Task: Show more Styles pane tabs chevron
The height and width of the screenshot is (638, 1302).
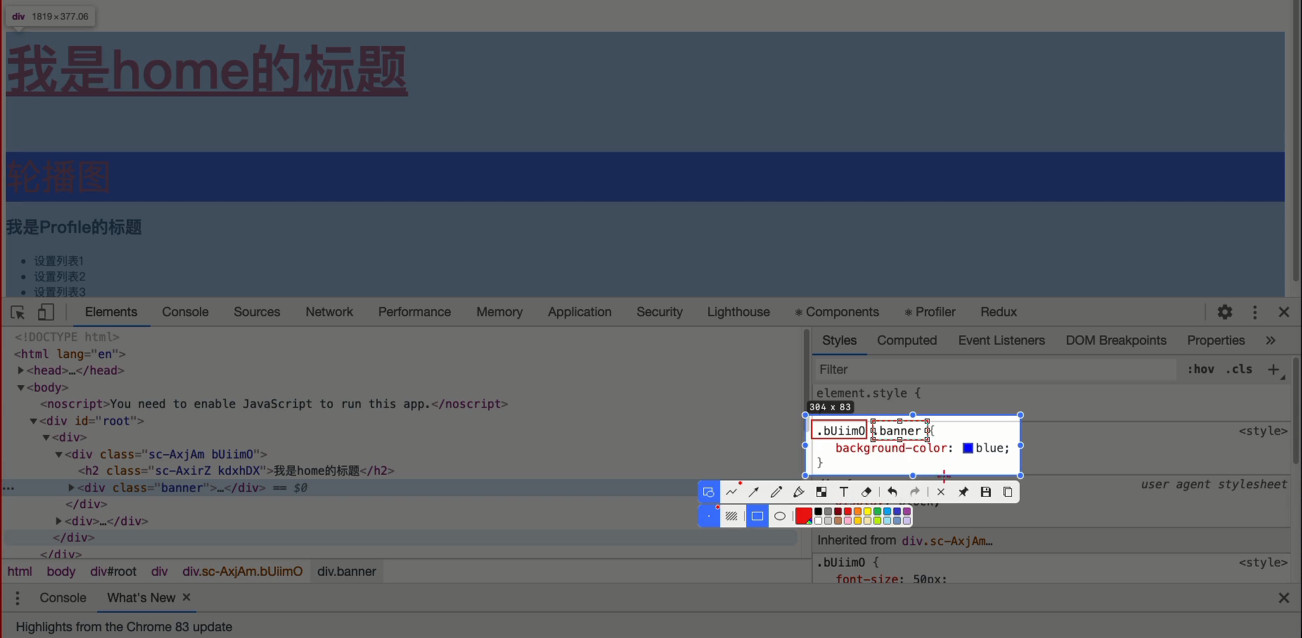Action: pyautogui.click(x=1270, y=340)
